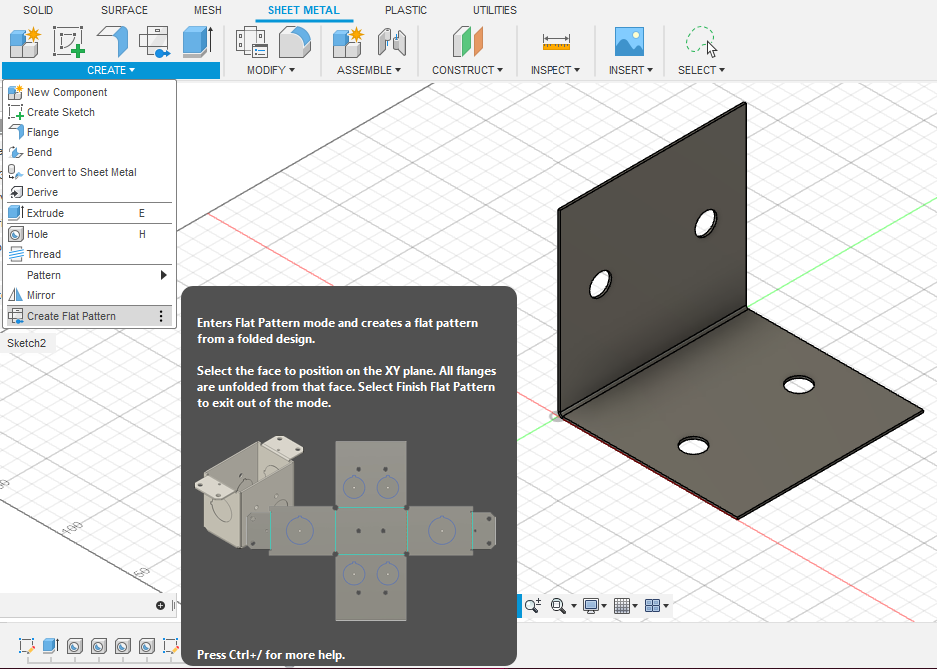The height and width of the screenshot is (669, 937).
Task: Select the Create Sketch toolbar icon
Action: point(67,42)
